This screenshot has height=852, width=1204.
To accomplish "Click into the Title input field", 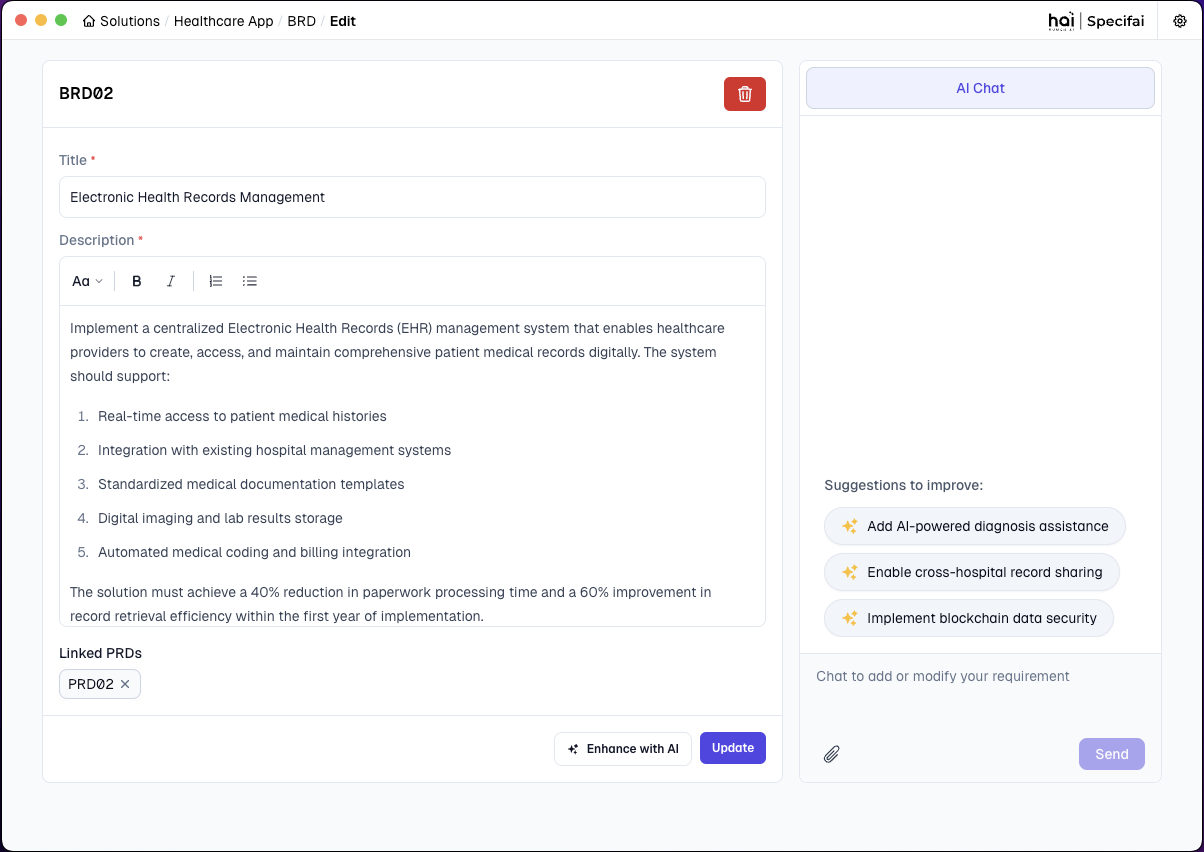I will point(412,197).
